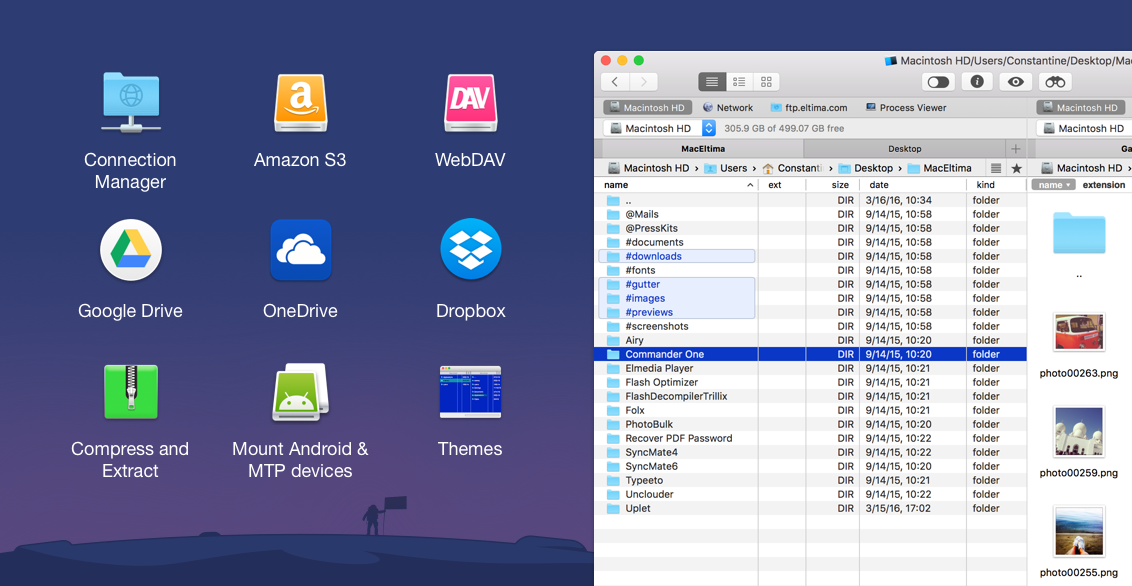
Task: Click the photo00259.png thumbnail
Action: coord(1079,432)
